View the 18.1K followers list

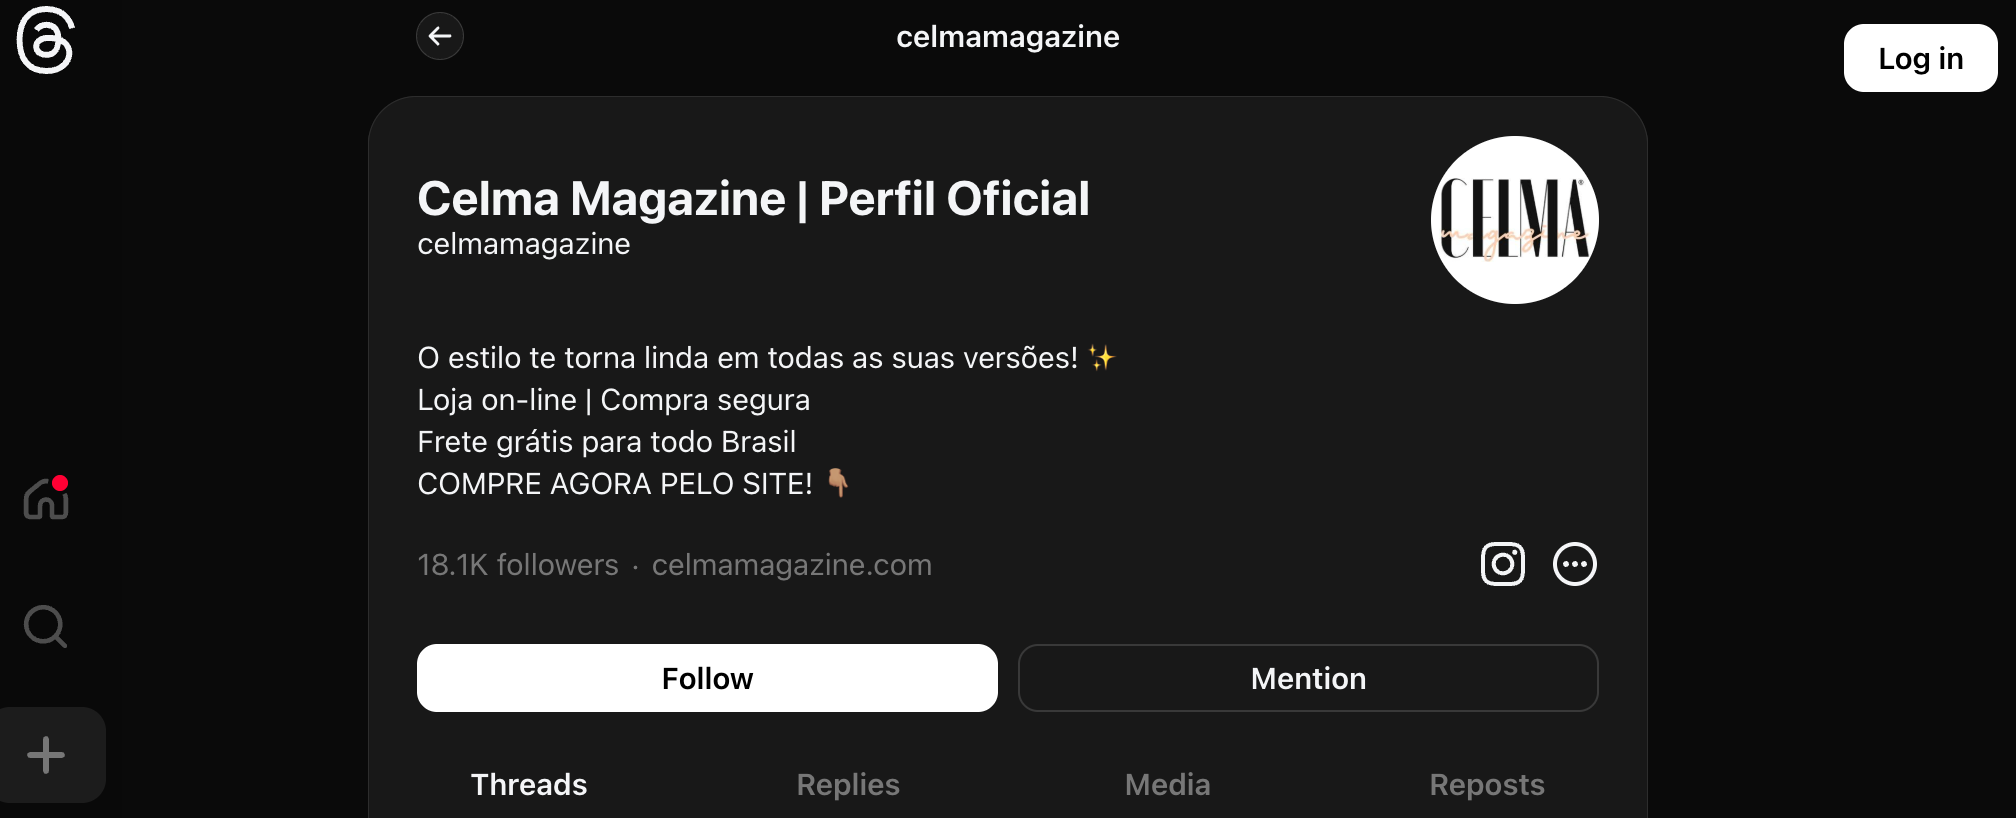[x=518, y=565]
